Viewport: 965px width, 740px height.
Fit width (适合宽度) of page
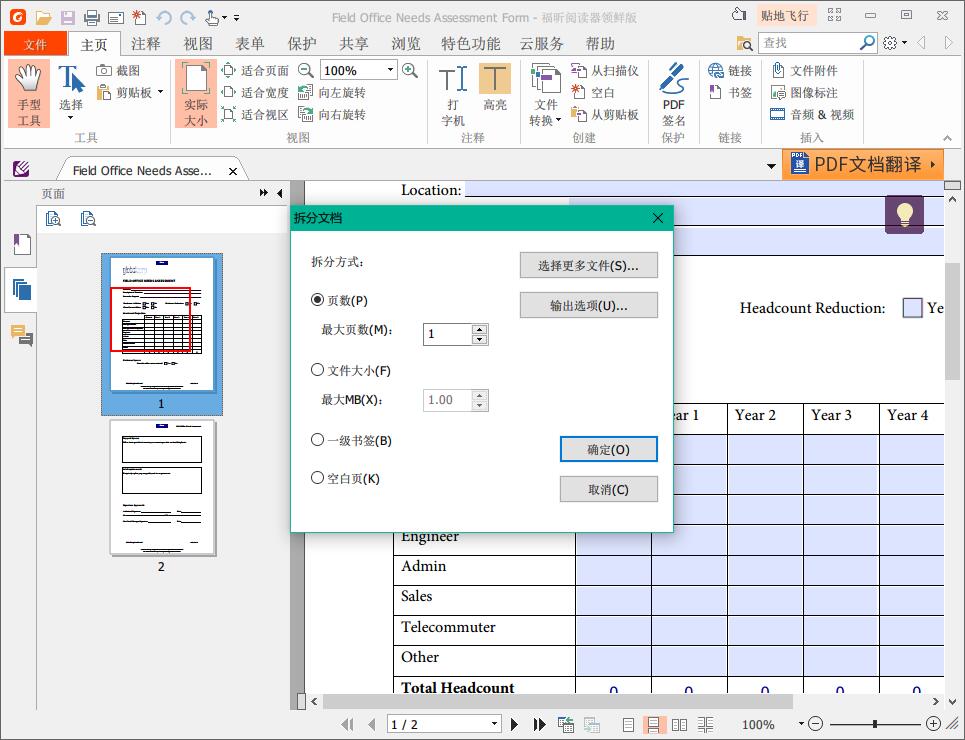[x=255, y=92]
